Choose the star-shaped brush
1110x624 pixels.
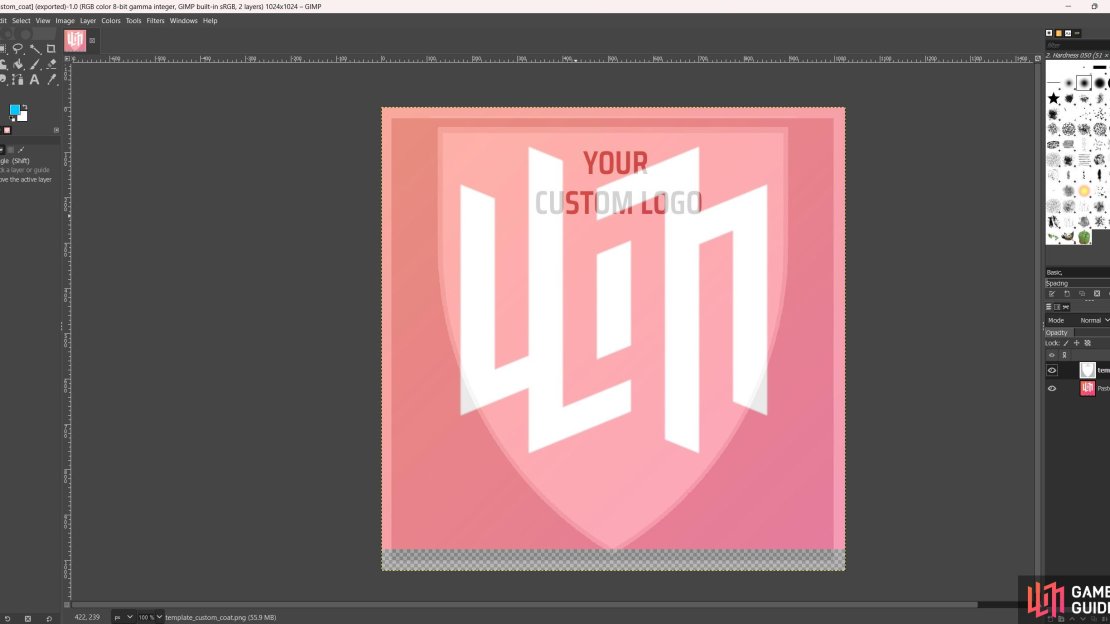tap(1053, 98)
